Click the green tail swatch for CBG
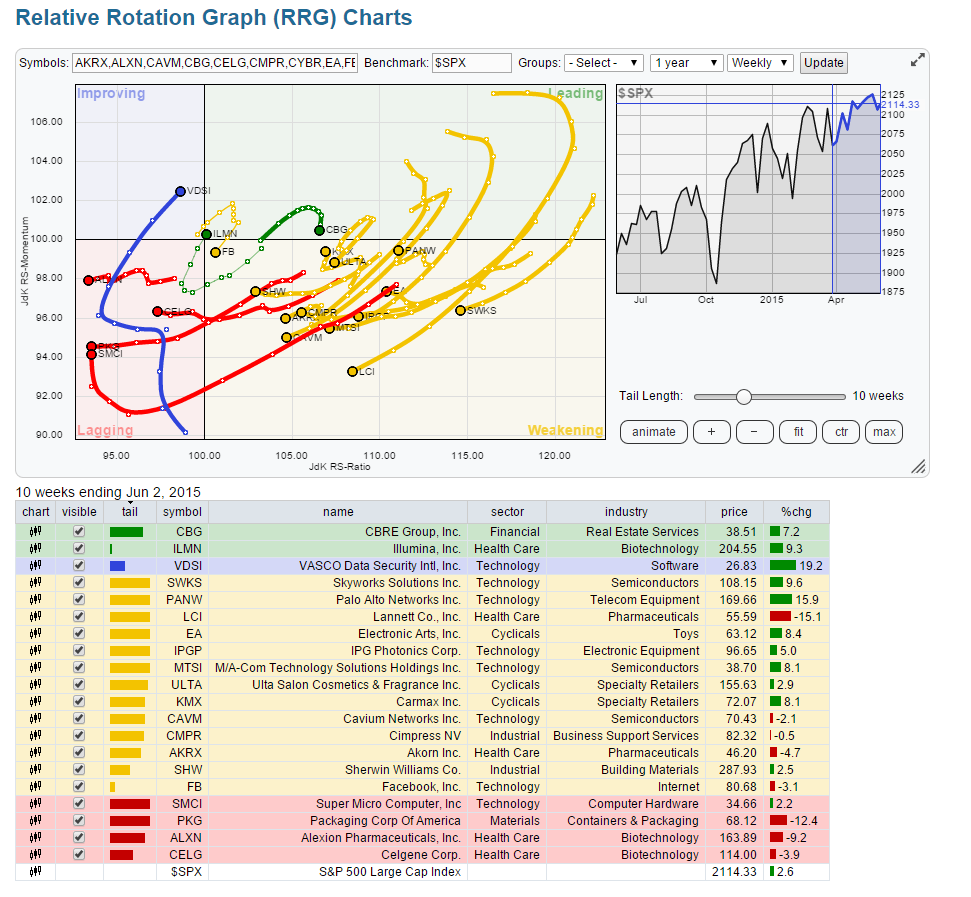This screenshot has width=971, height=897. click(126, 532)
